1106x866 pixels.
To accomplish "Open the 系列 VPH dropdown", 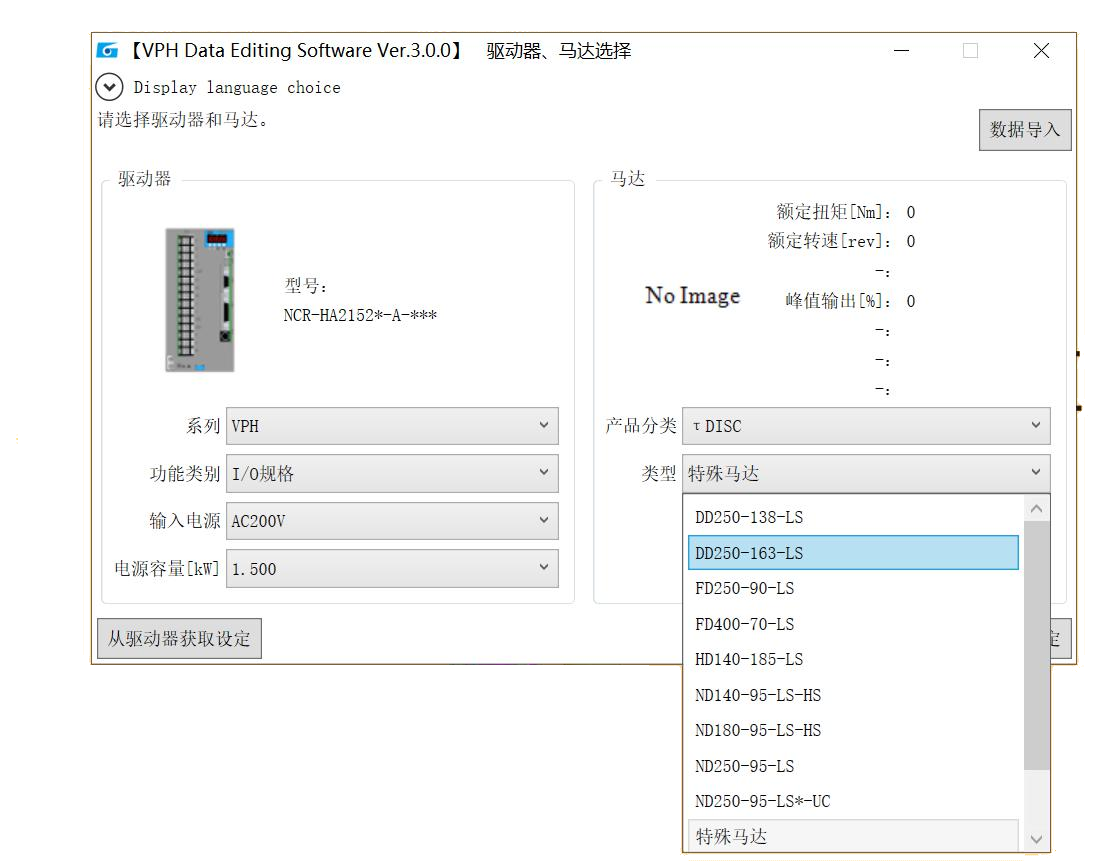I will [x=392, y=426].
